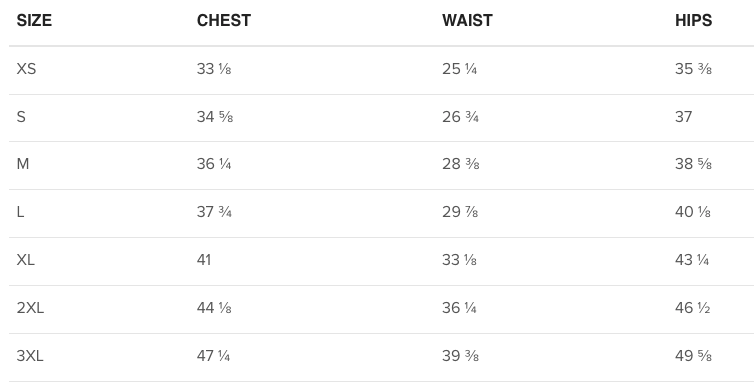
Task: Click the SIZE column header
Action: (34, 21)
